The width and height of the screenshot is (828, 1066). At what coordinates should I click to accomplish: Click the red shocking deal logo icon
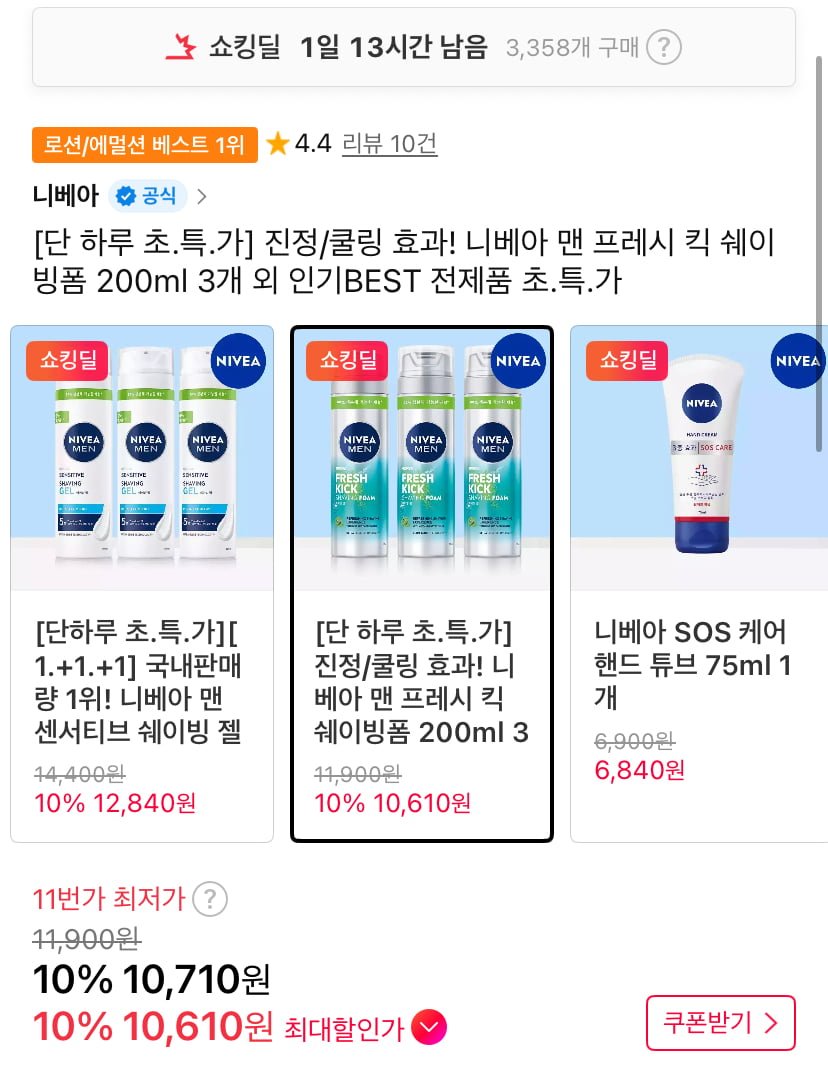point(181,47)
